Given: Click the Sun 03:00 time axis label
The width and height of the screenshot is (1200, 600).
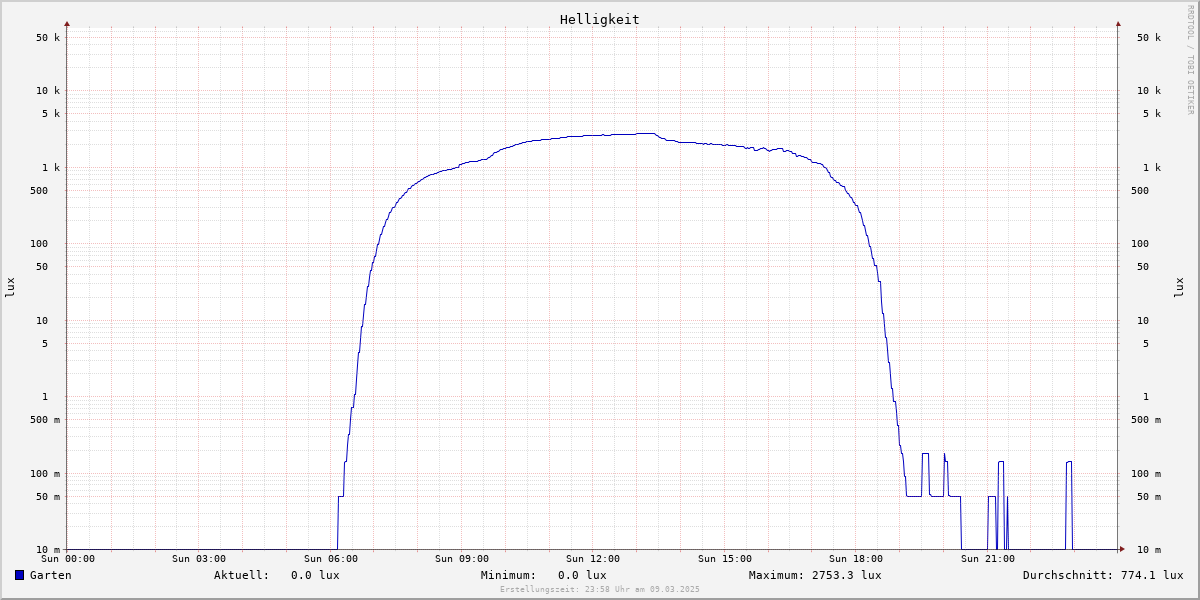Looking at the screenshot, I should point(199,559).
